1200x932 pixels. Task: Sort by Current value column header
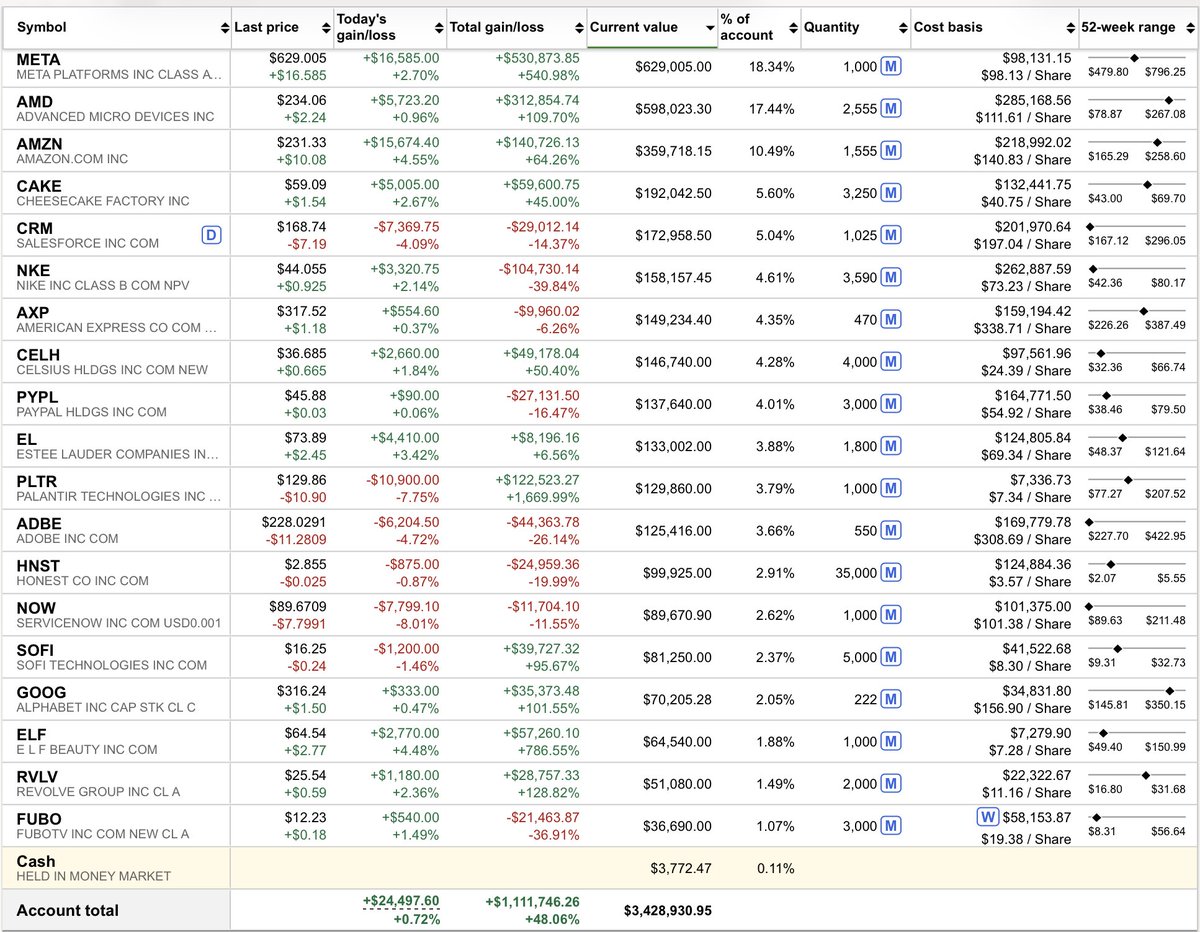pyautogui.click(x=651, y=28)
